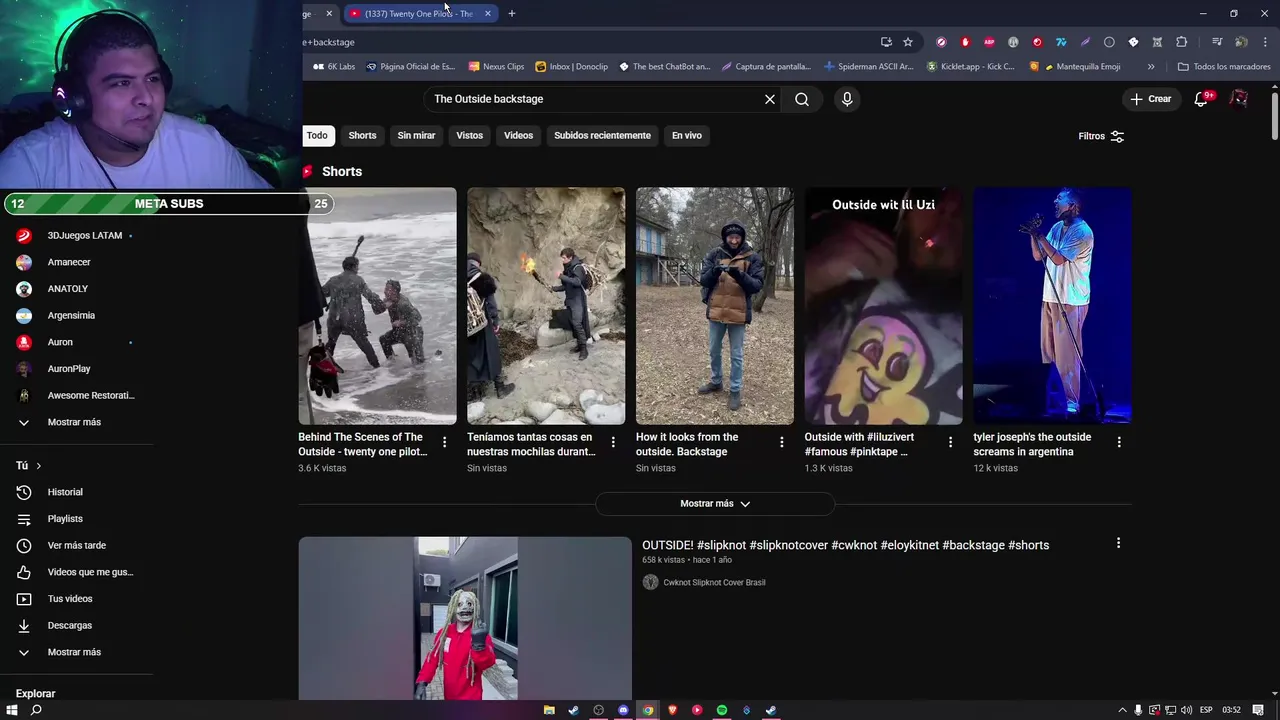Switch to the Twenty One Pilots tab
This screenshot has height=720, width=1280.
pos(420,13)
